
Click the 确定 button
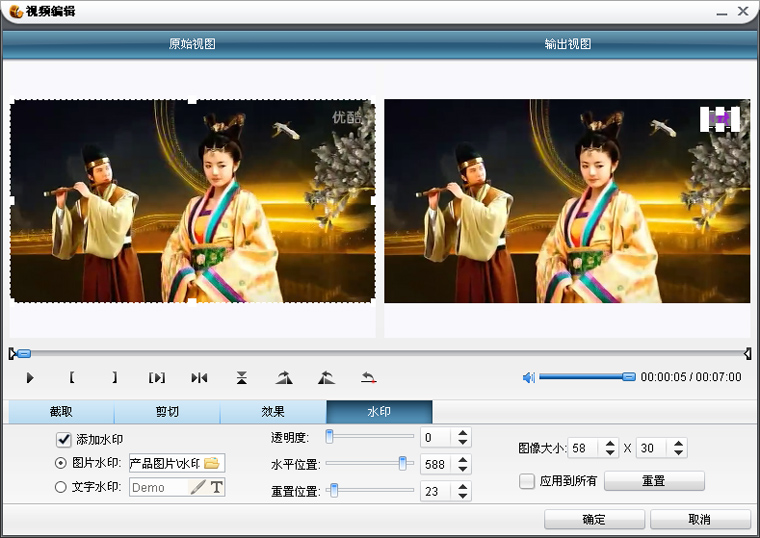(594, 519)
